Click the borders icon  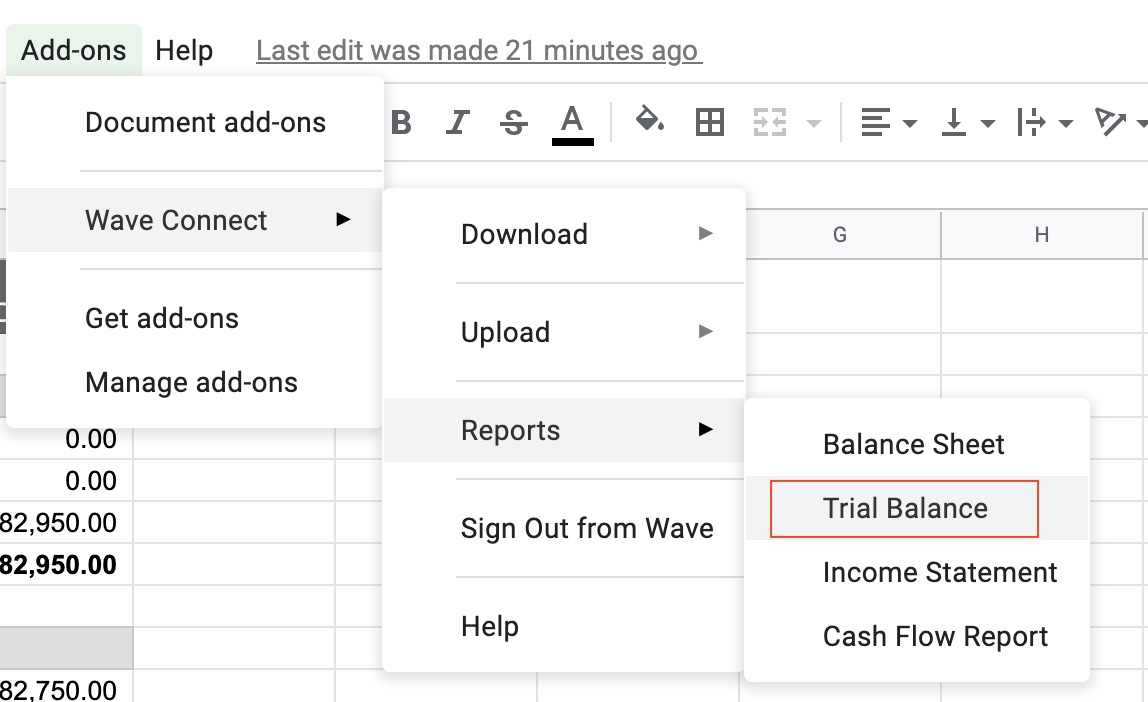708,122
